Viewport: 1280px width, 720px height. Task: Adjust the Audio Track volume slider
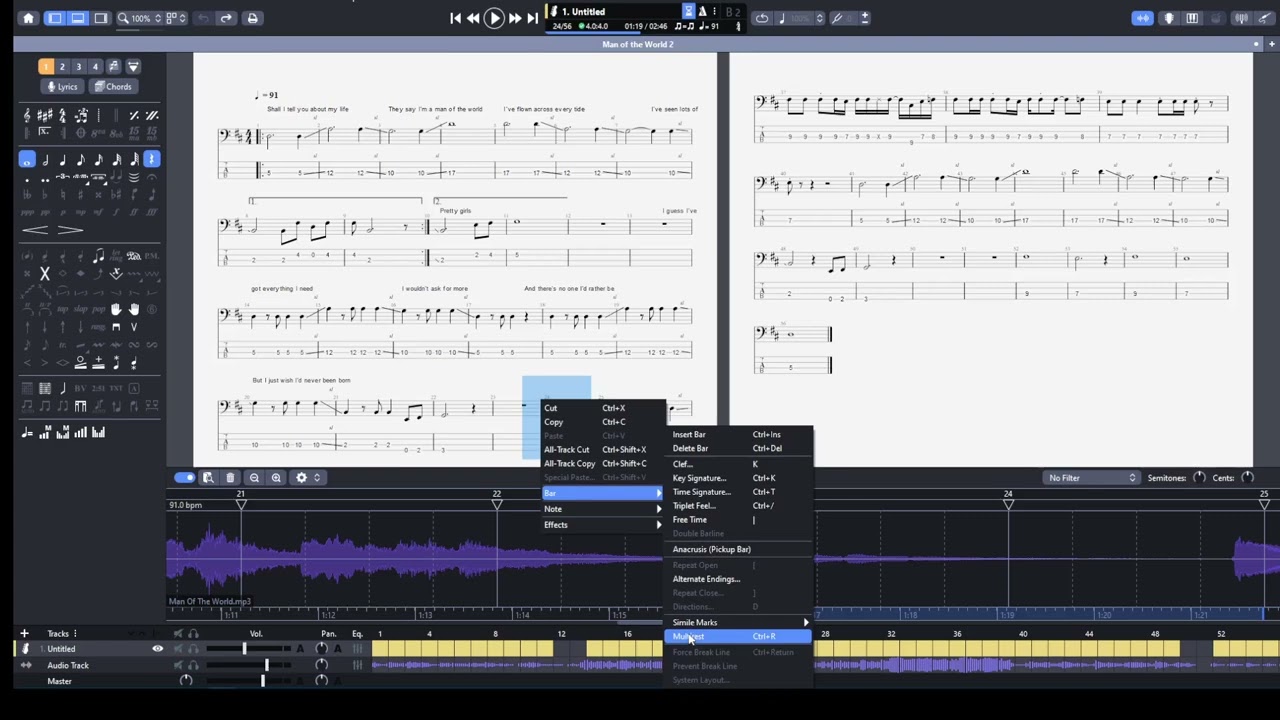click(266, 665)
